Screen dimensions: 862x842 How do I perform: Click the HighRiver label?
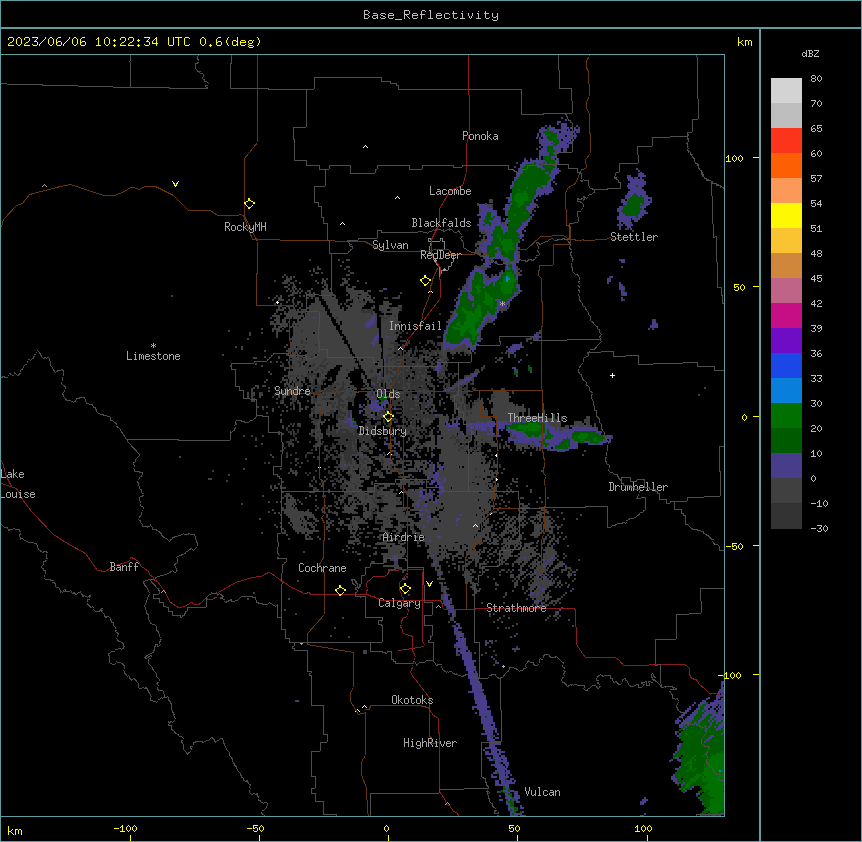click(430, 743)
